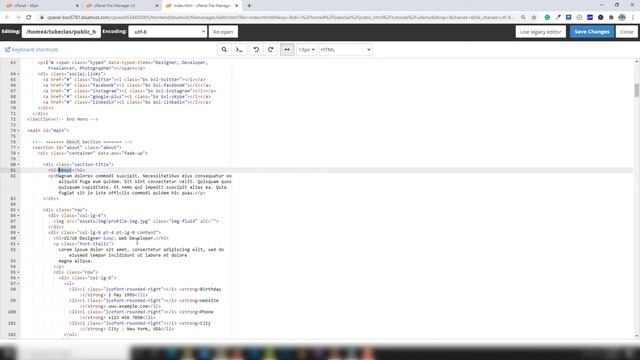Collapse code fold at line 64
Screen dimensions: 640x360
pyautogui.click(x=18, y=74)
